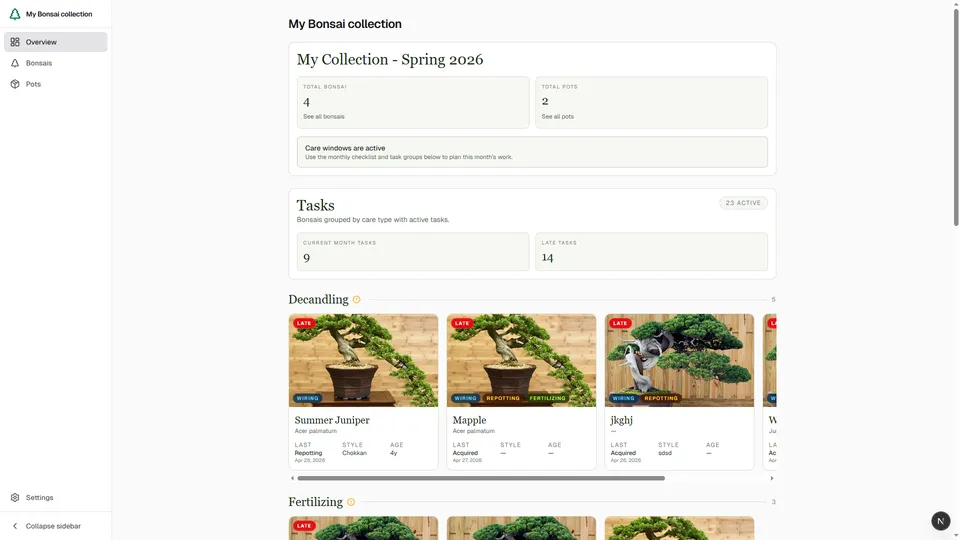Click the Wiring tag on jkghj card
Viewport: 960px width, 540px height.
click(623, 398)
